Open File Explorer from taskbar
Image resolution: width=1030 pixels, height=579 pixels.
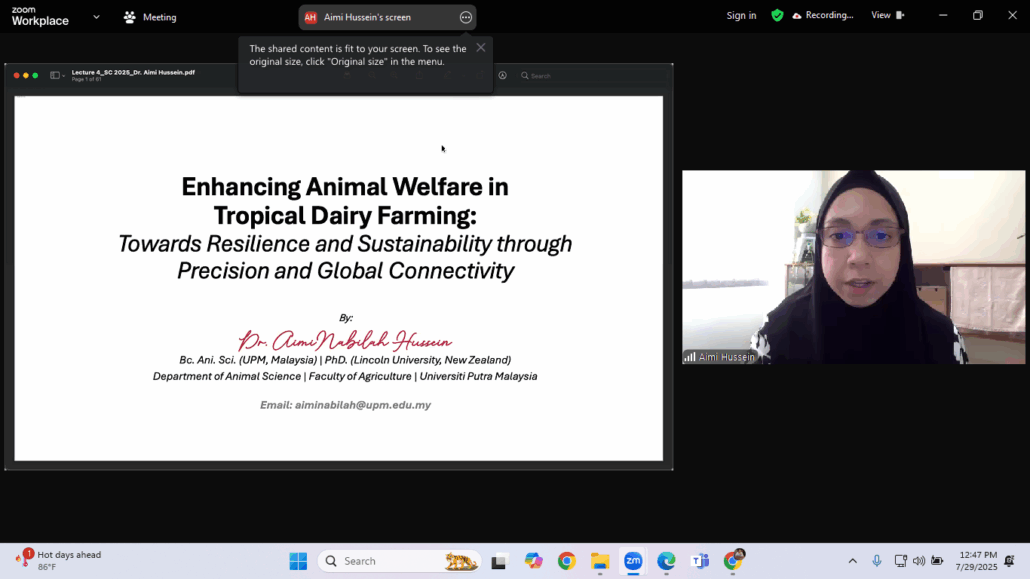600,561
